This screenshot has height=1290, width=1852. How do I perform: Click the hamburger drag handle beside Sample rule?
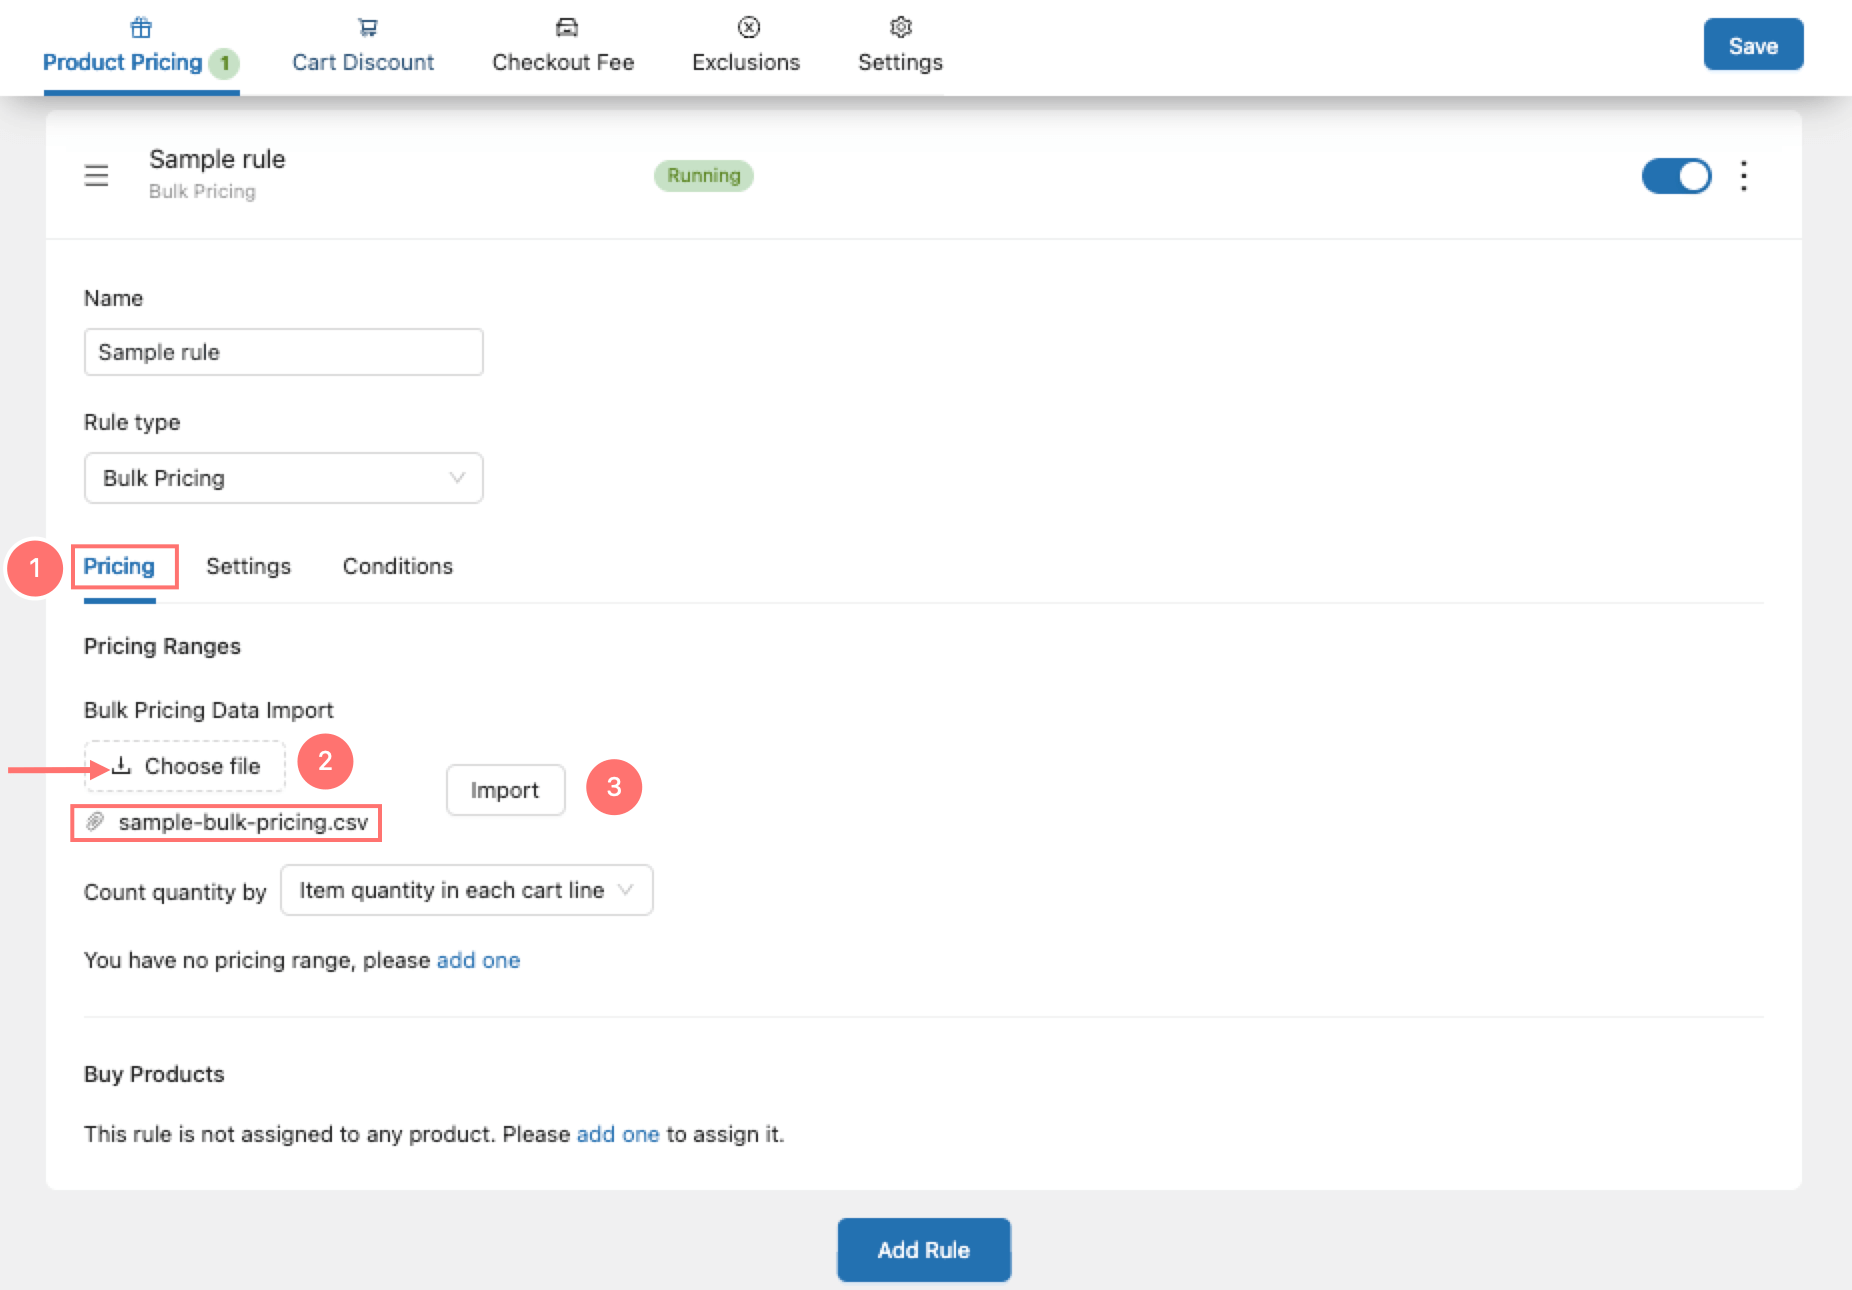coord(96,176)
